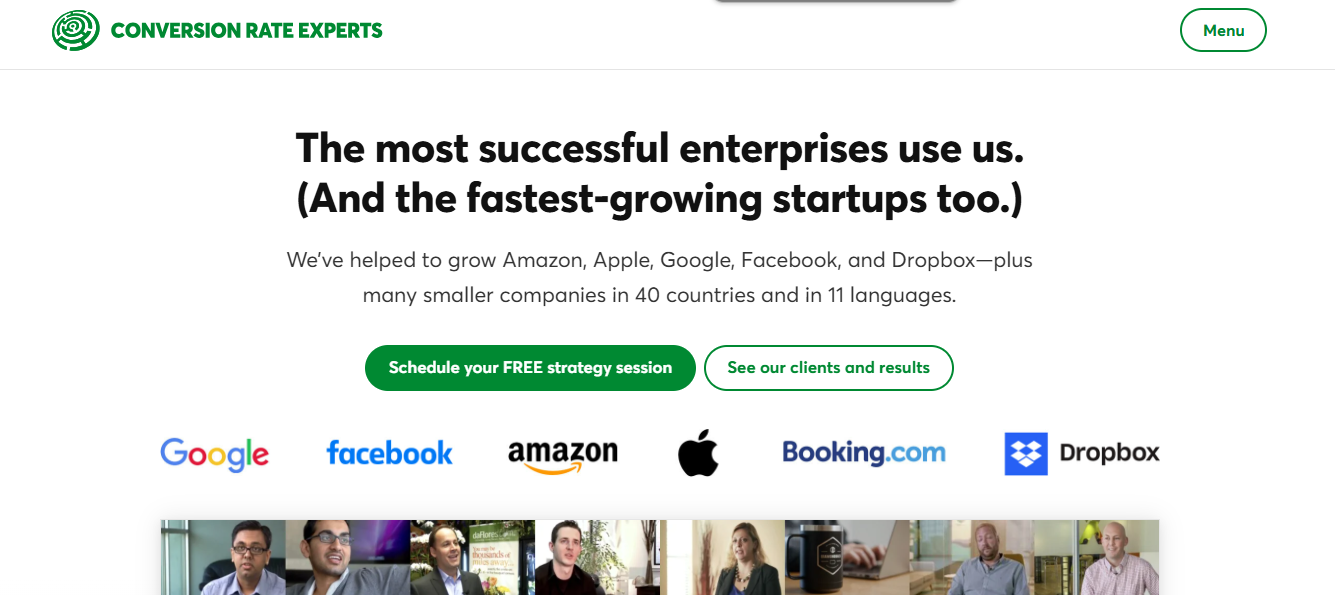Click the blue Dropbox box icon
The width and height of the screenshot is (1335, 595).
click(x=1026, y=454)
